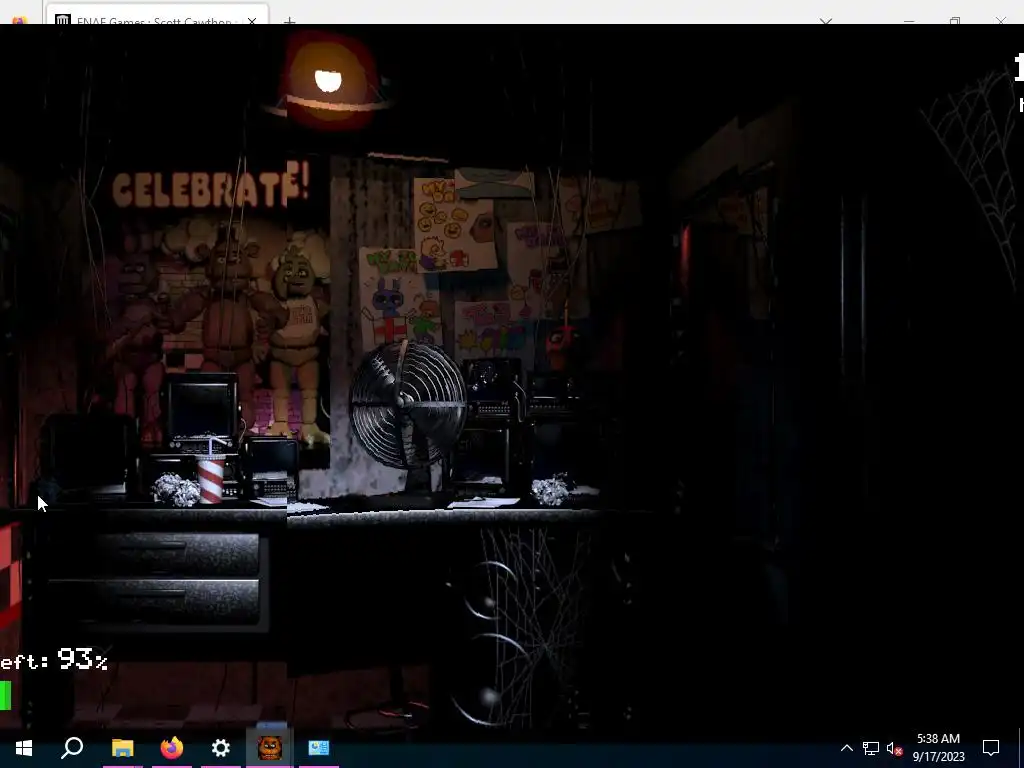1024x768 pixels.
Task: Open taskbar search magnifier
Action: pos(72,748)
